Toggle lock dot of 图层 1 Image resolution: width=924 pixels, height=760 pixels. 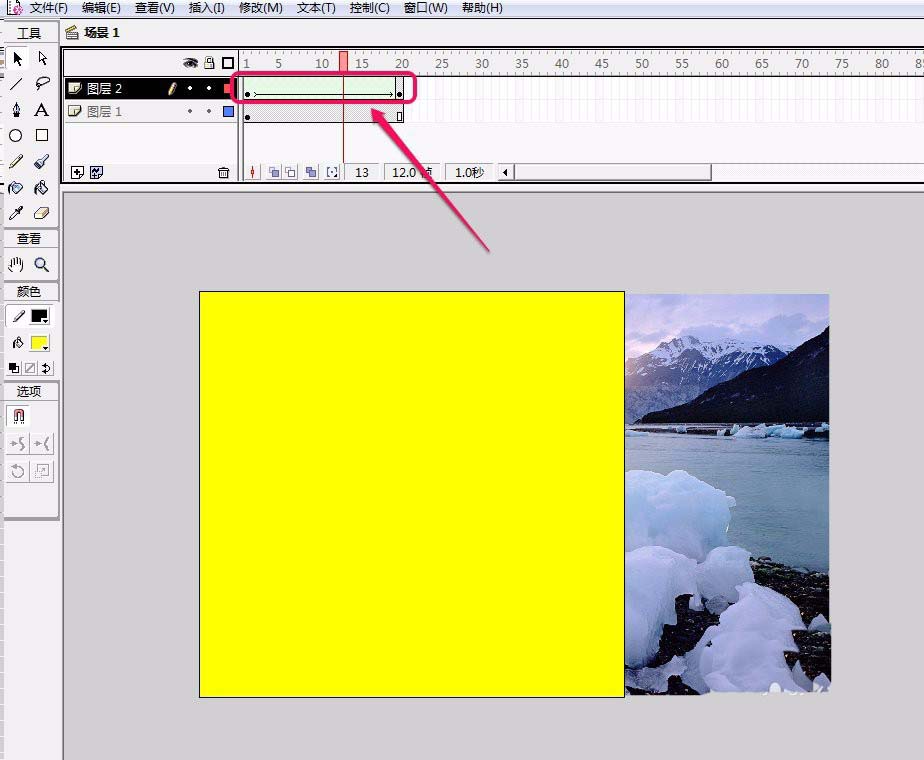point(209,111)
